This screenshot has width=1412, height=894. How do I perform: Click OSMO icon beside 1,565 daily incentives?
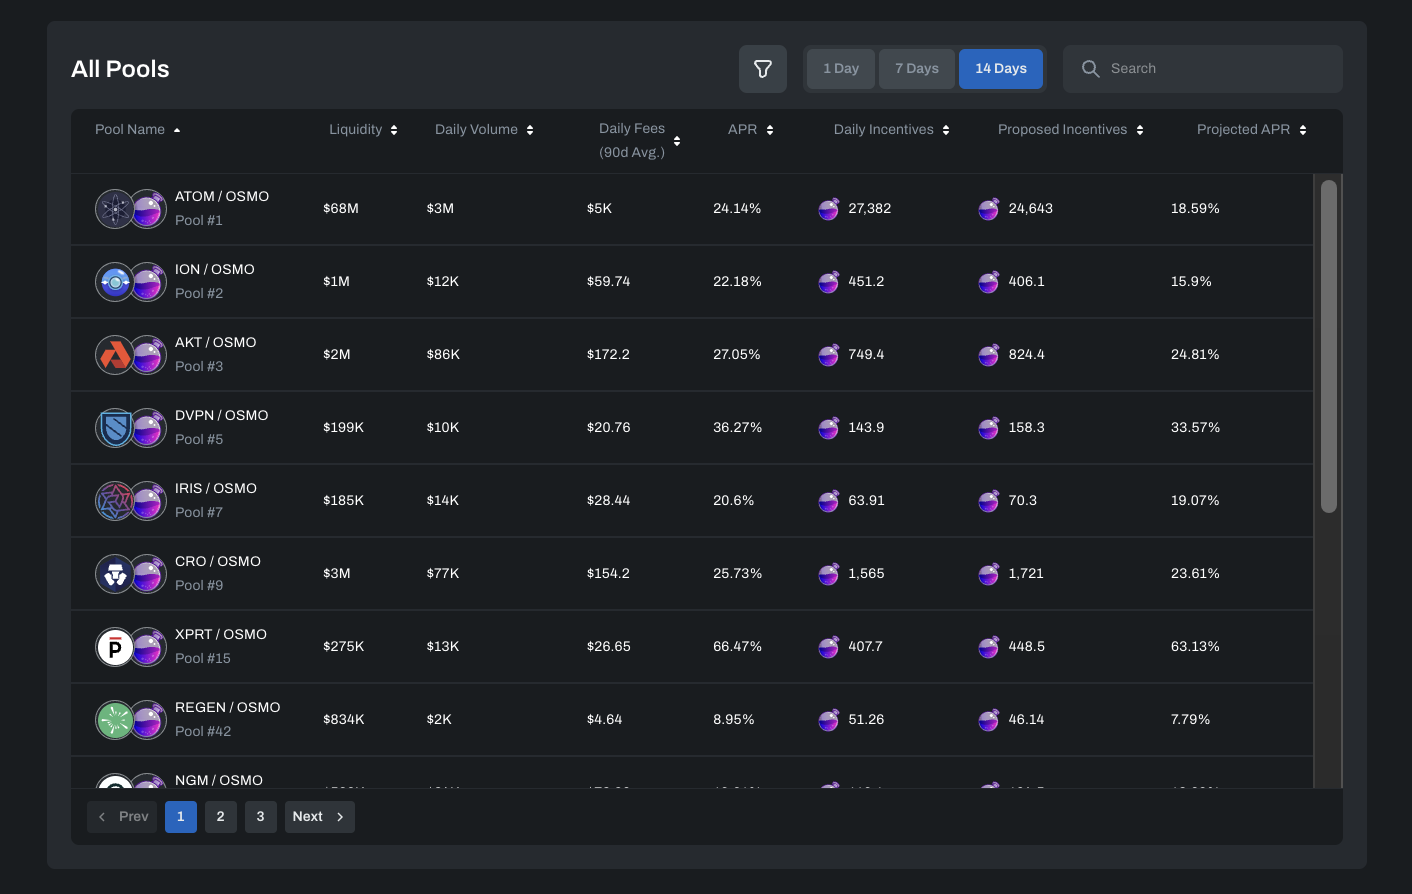tap(829, 574)
